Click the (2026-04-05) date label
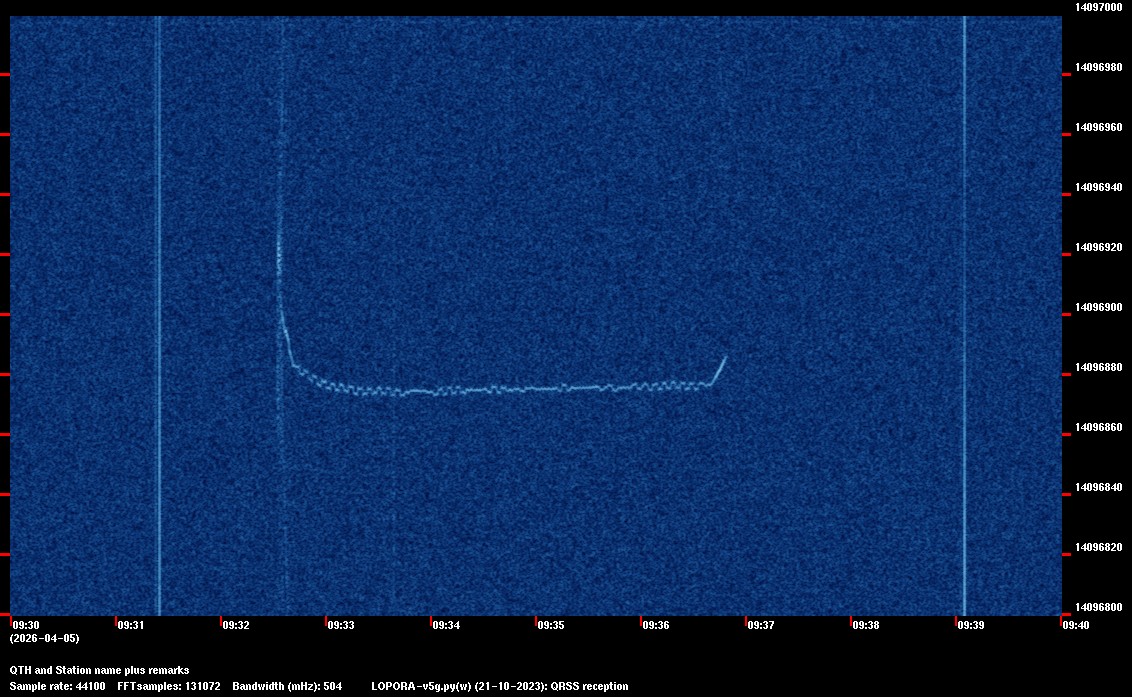Screen dimensions: 1132x697 click(44, 638)
